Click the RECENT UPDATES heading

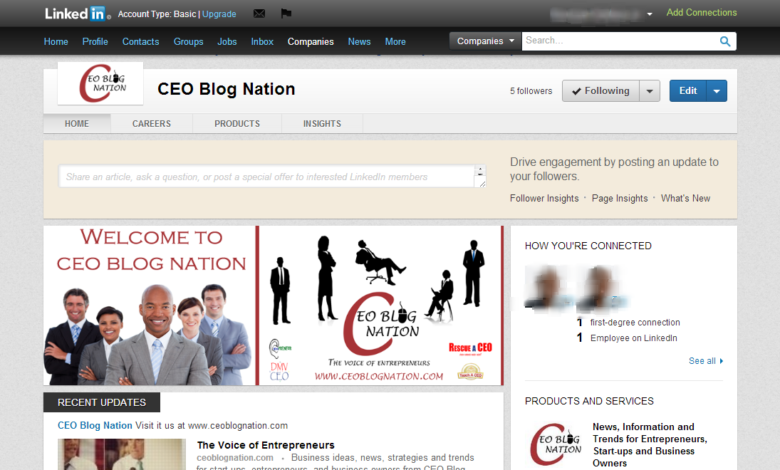point(101,402)
